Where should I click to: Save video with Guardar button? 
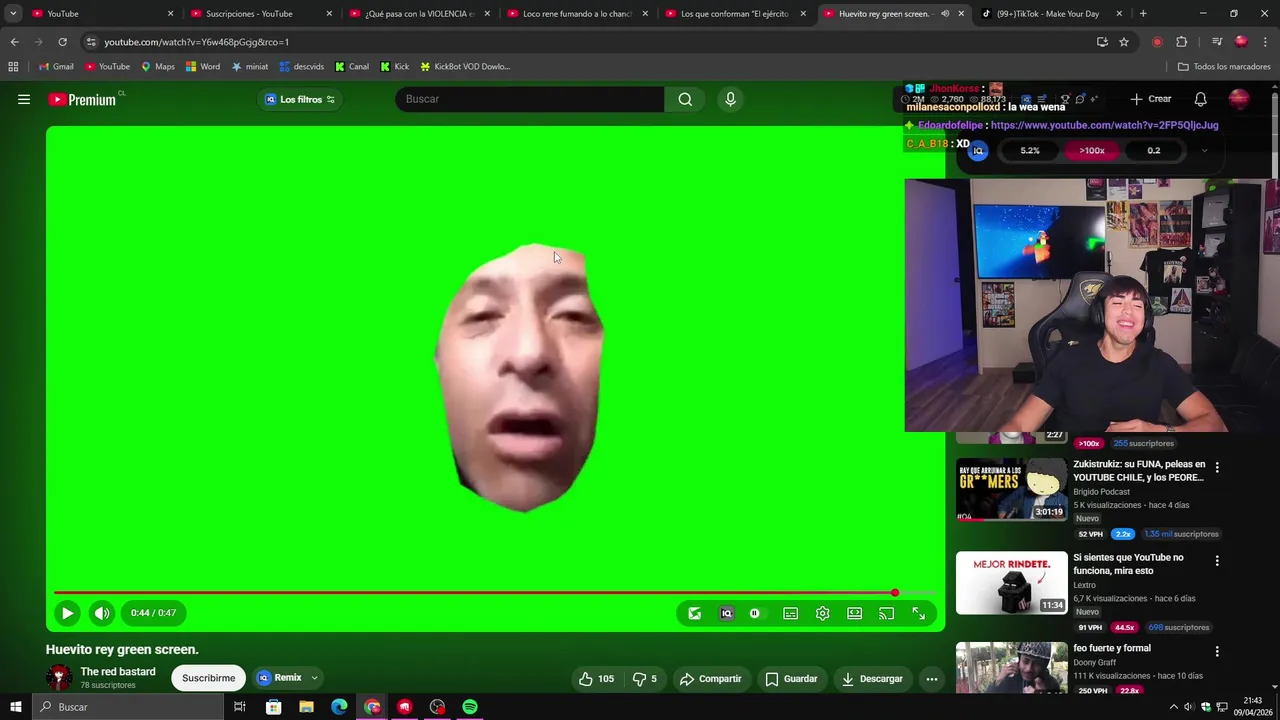[791, 679]
